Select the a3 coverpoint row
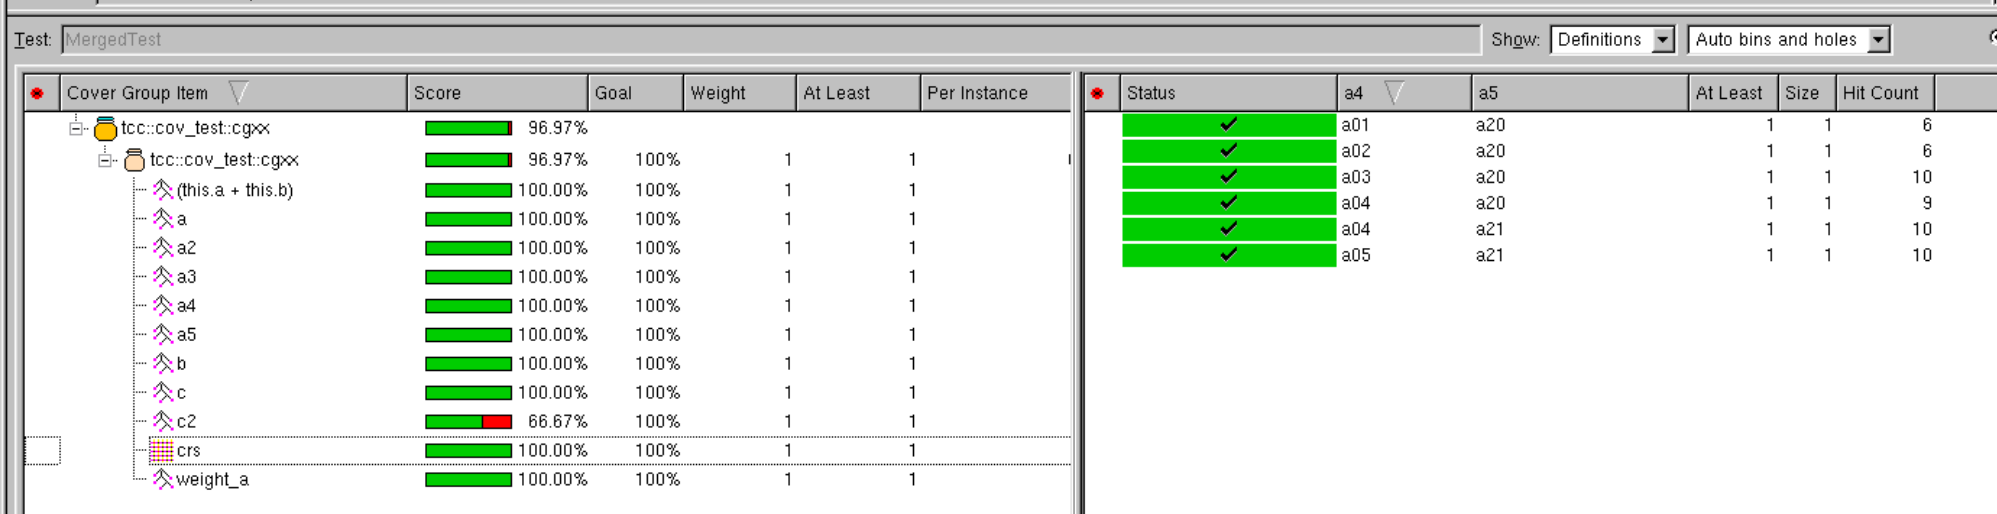Screen dimensions: 1997x514 [547, 276]
